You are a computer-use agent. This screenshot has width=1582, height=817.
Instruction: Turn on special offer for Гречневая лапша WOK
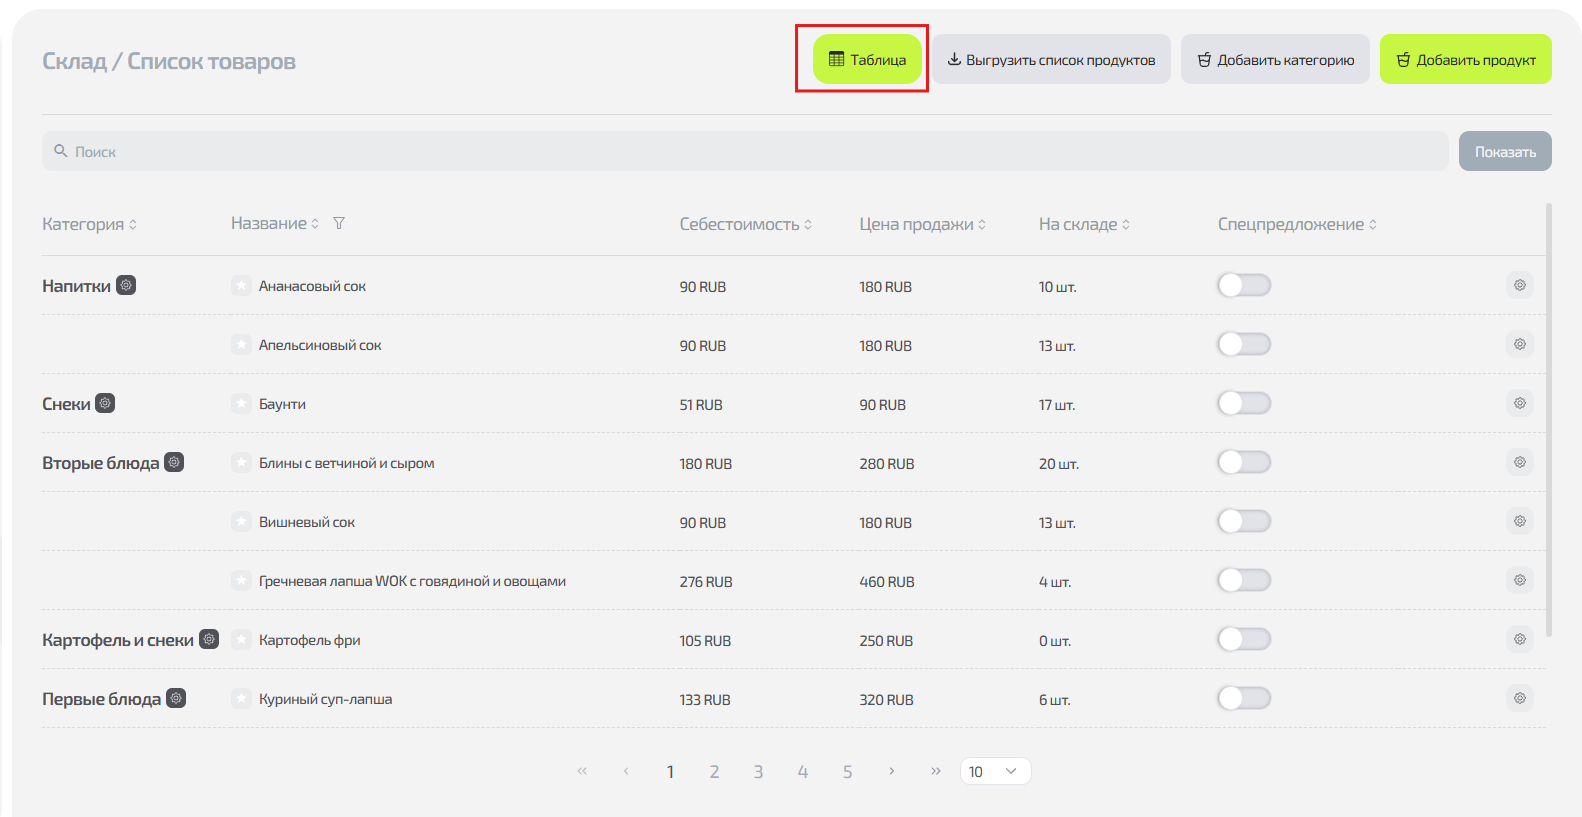point(1243,580)
